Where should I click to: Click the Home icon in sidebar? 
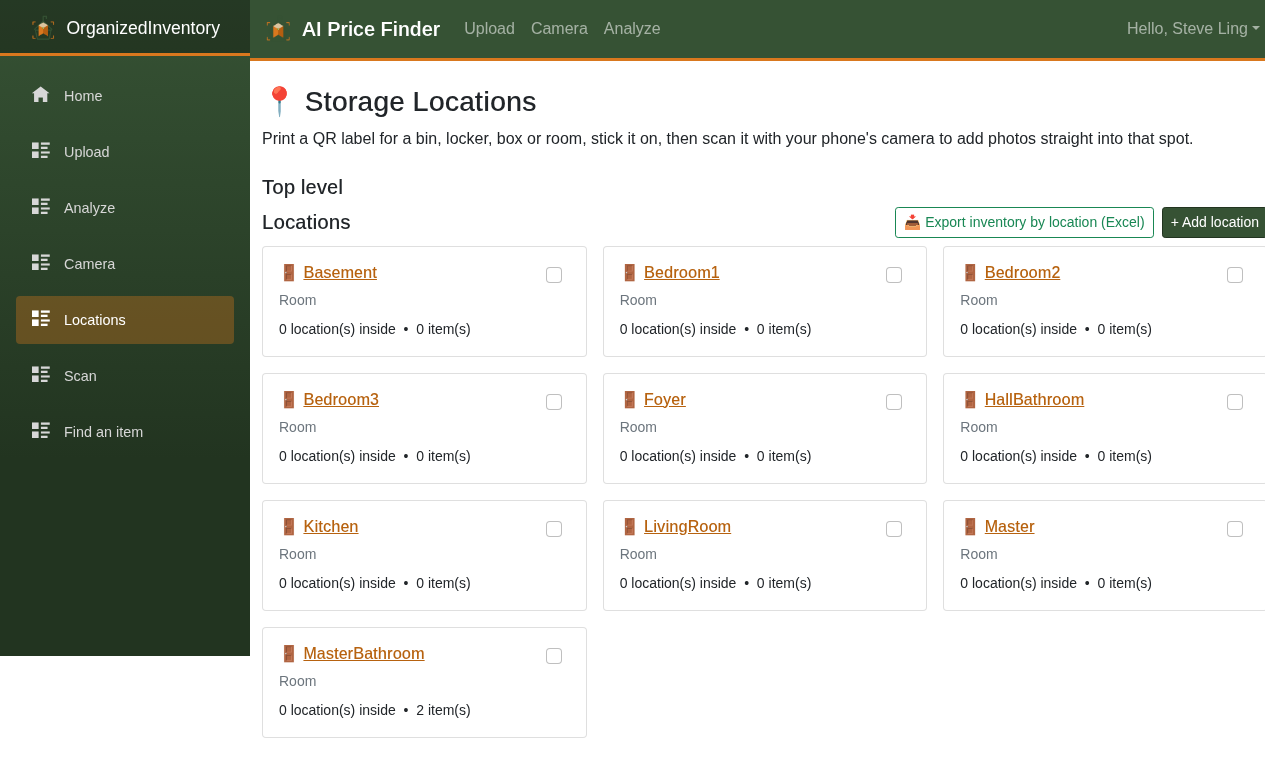coord(41,95)
